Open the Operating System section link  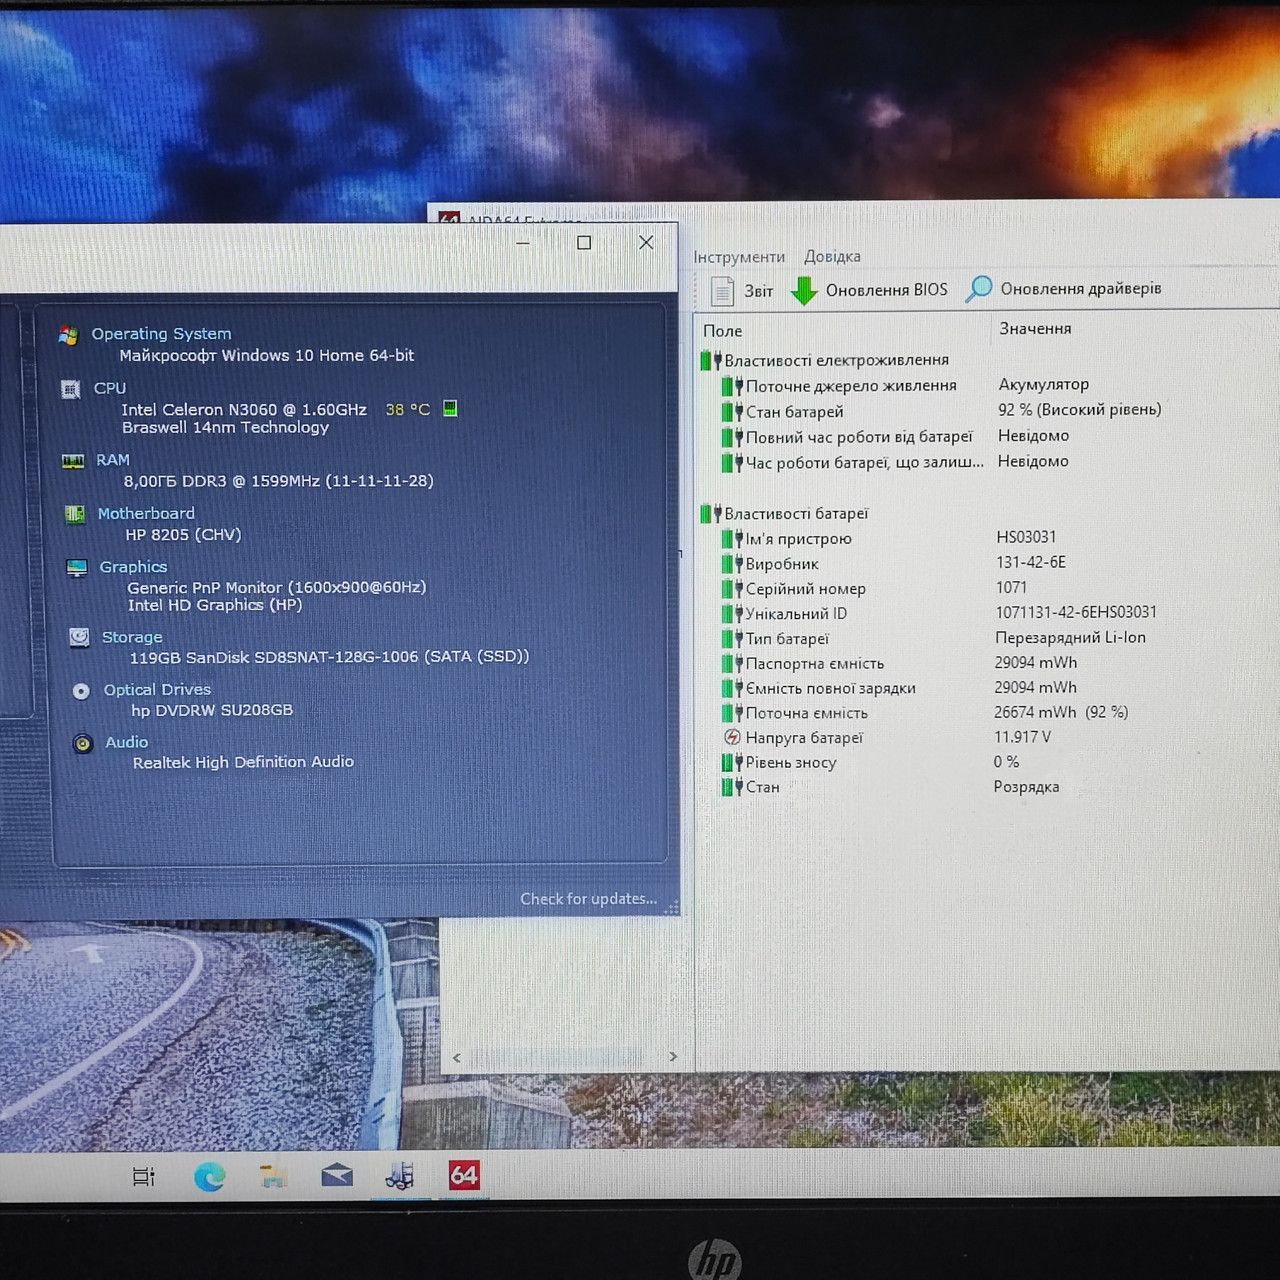(161, 334)
